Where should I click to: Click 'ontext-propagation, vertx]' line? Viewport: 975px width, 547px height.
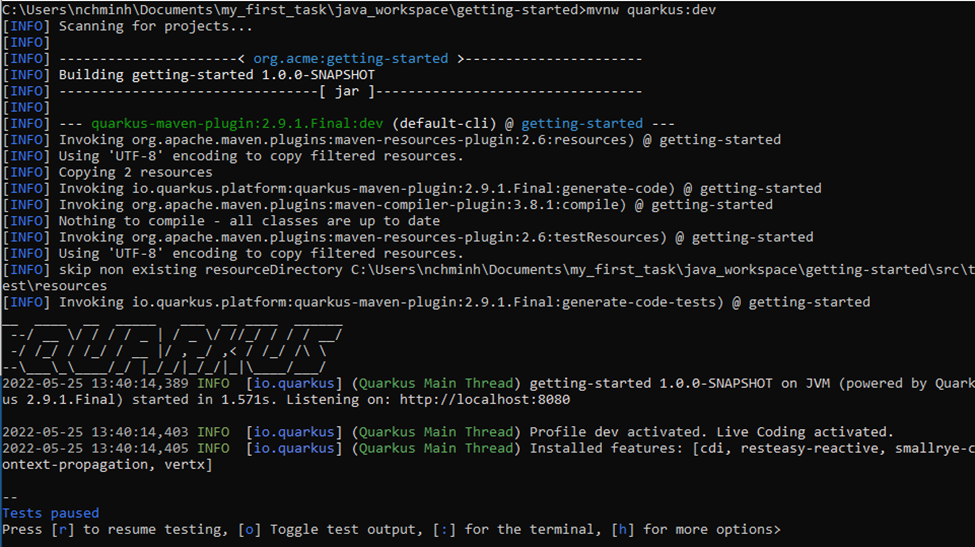coord(107,464)
